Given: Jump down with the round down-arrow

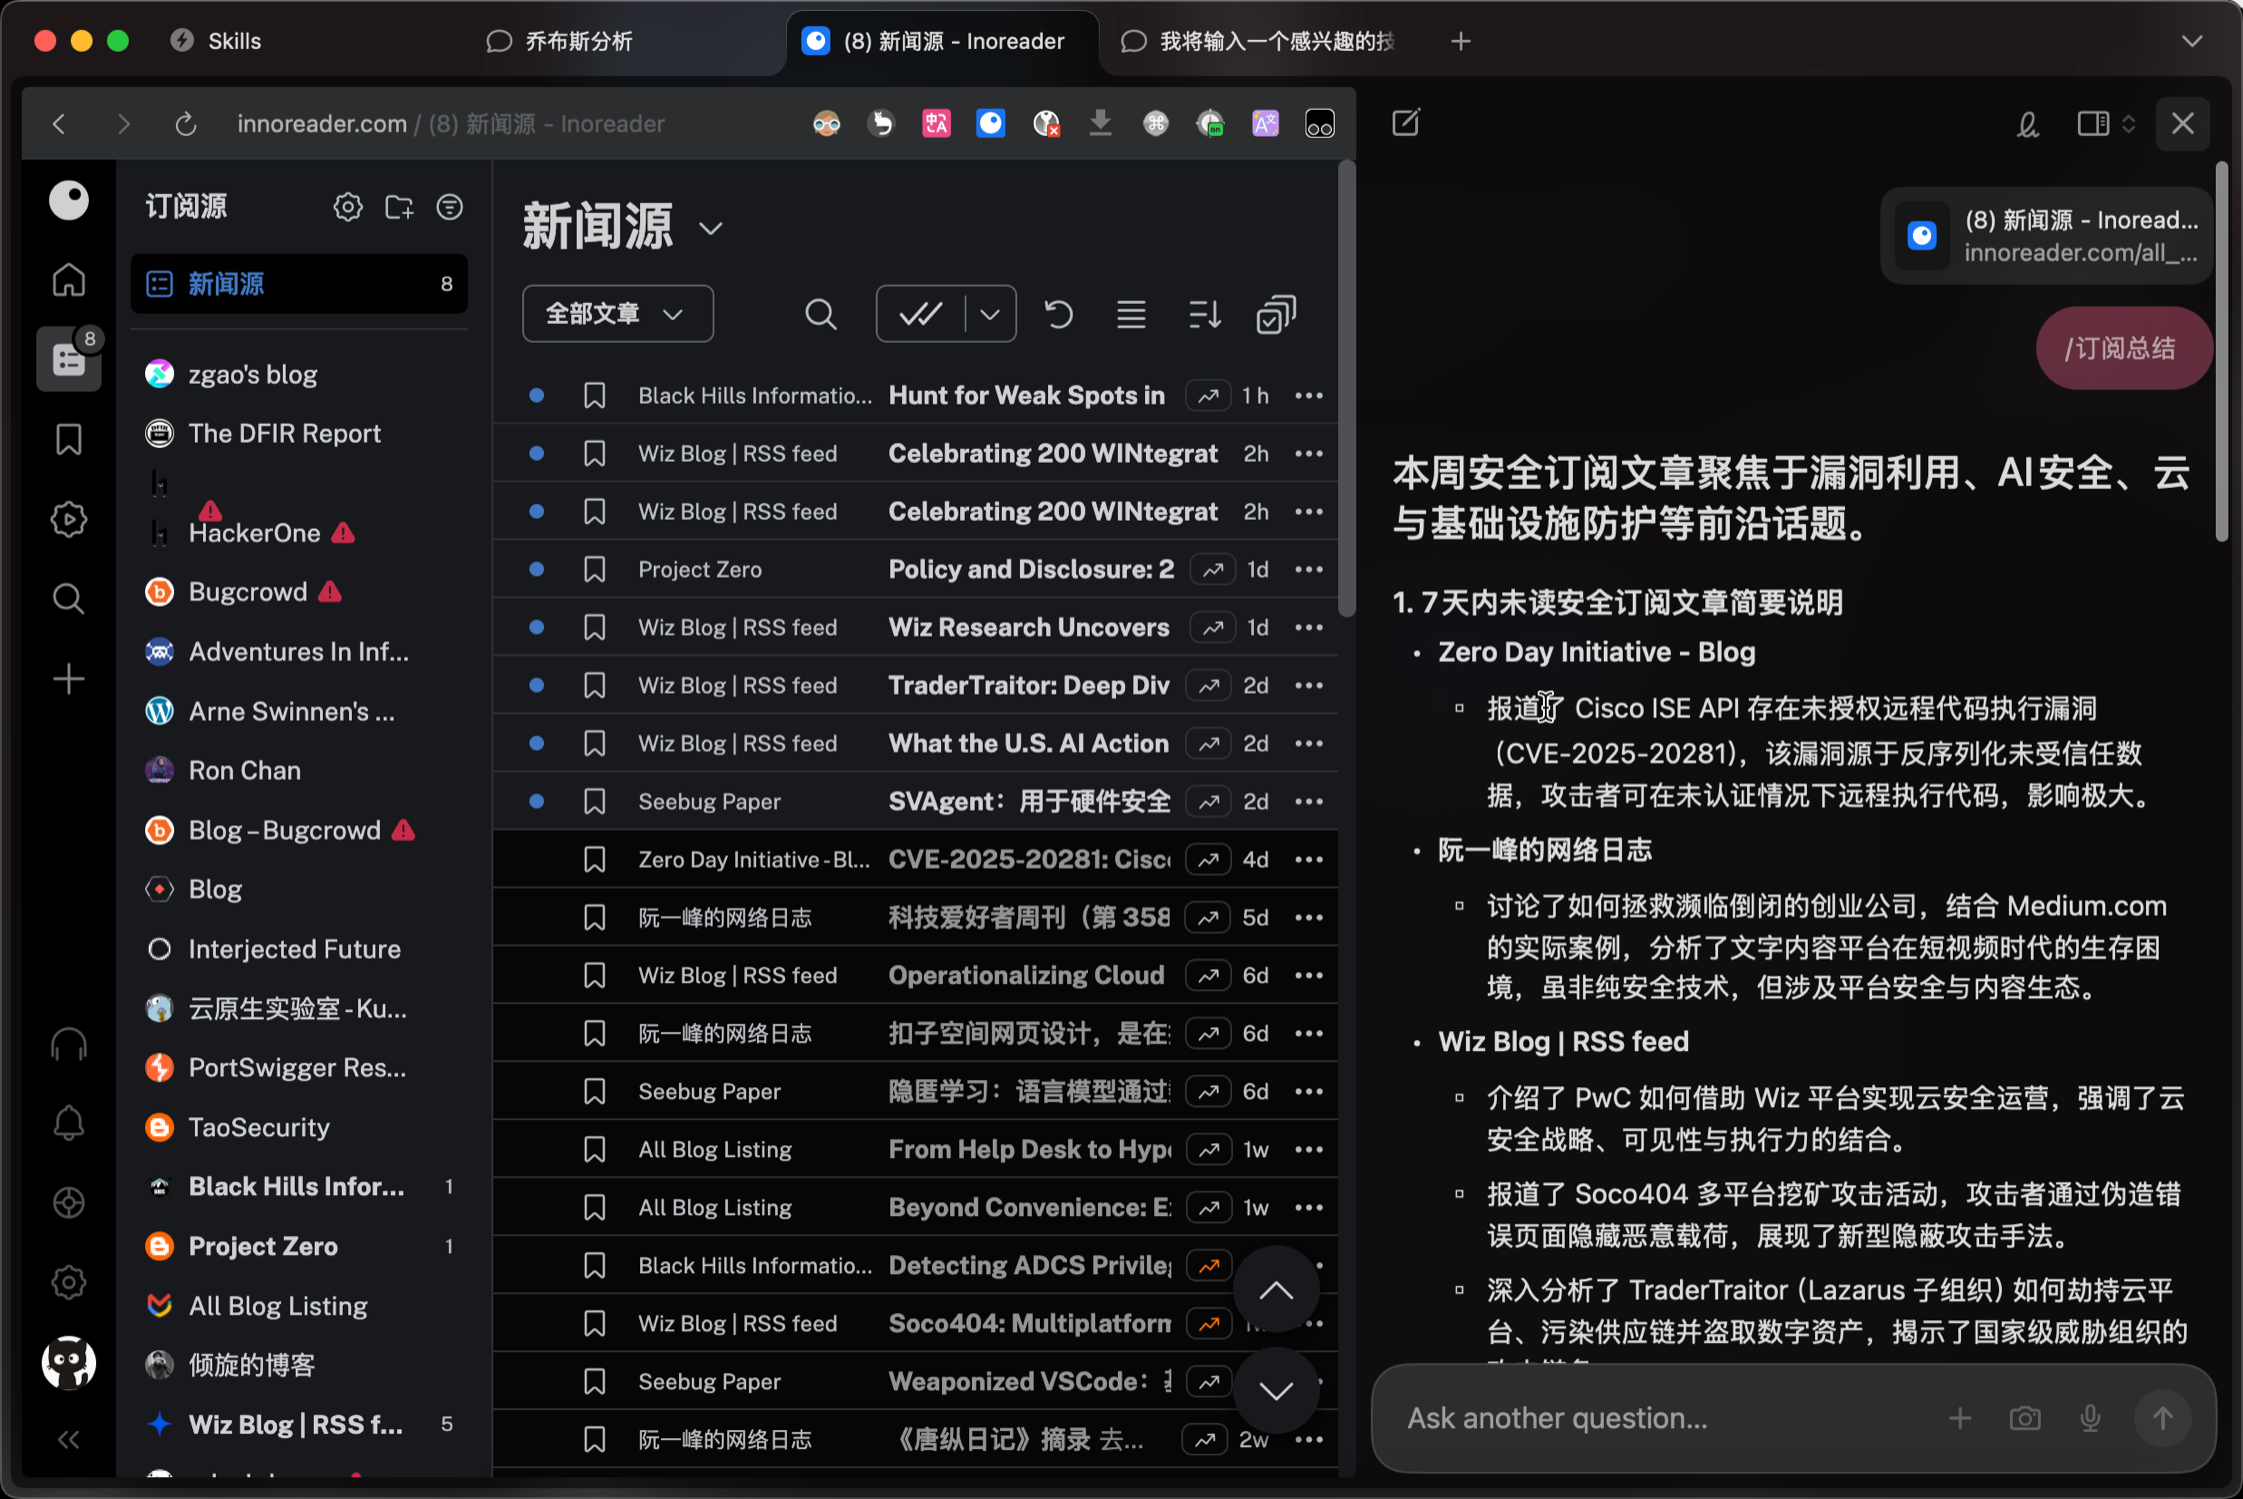Looking at the screenshot, I should (x=1276, y=1390).
